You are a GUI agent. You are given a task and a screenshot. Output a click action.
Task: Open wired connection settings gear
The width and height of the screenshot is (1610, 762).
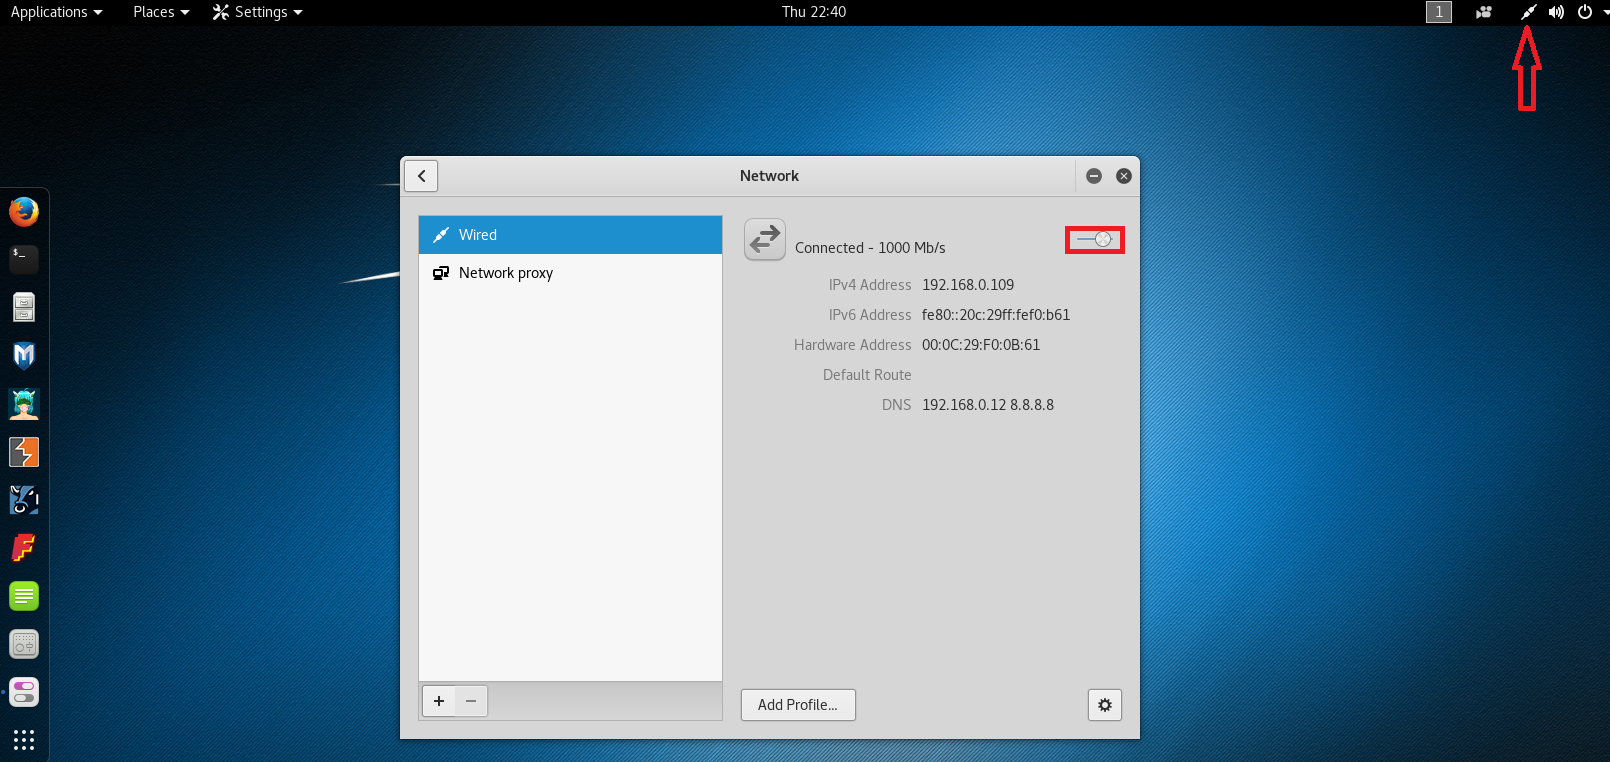tap(1104, 705)
